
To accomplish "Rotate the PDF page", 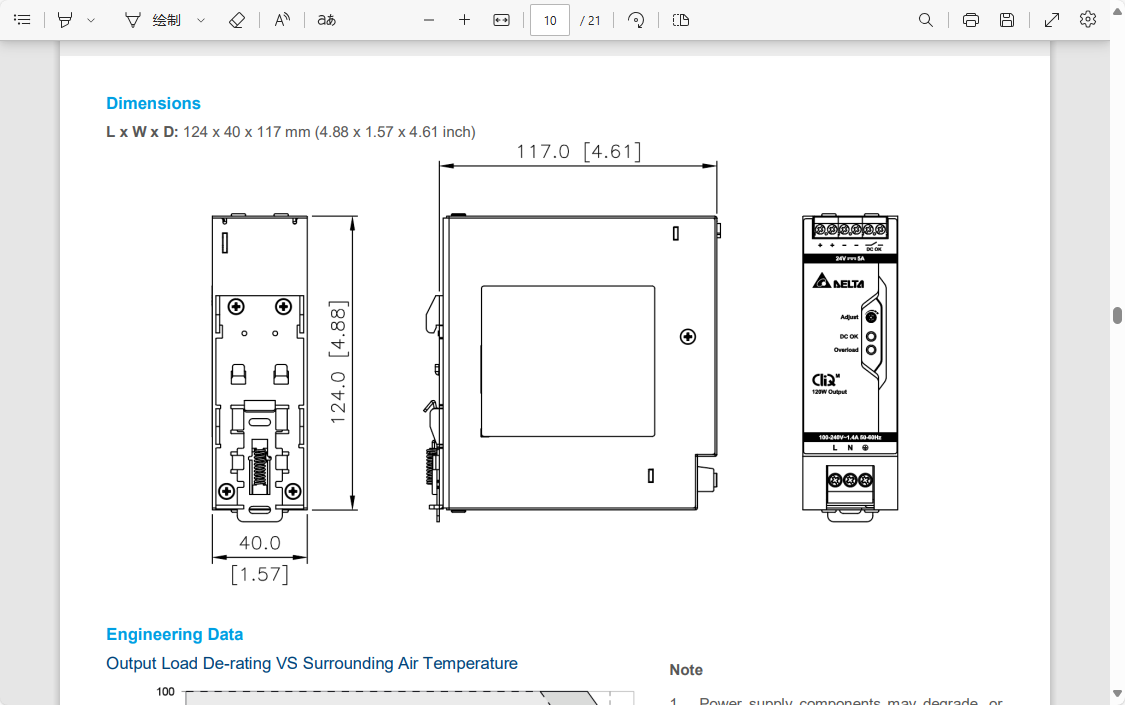I will pos(636,20).
